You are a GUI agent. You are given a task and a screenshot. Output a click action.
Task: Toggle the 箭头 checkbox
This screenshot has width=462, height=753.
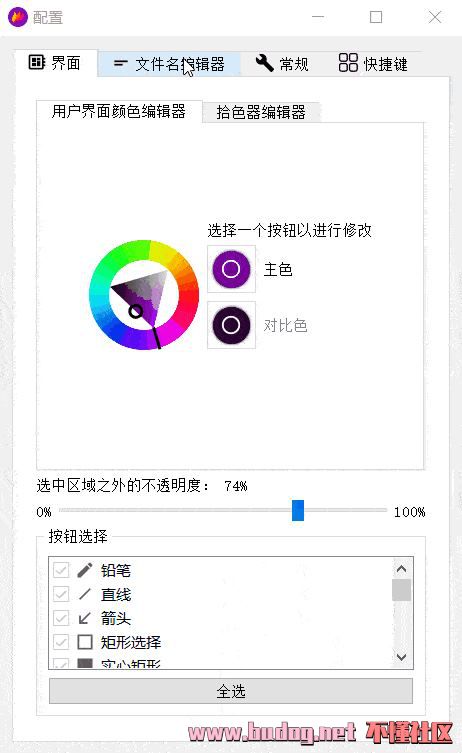pos(61,618)
